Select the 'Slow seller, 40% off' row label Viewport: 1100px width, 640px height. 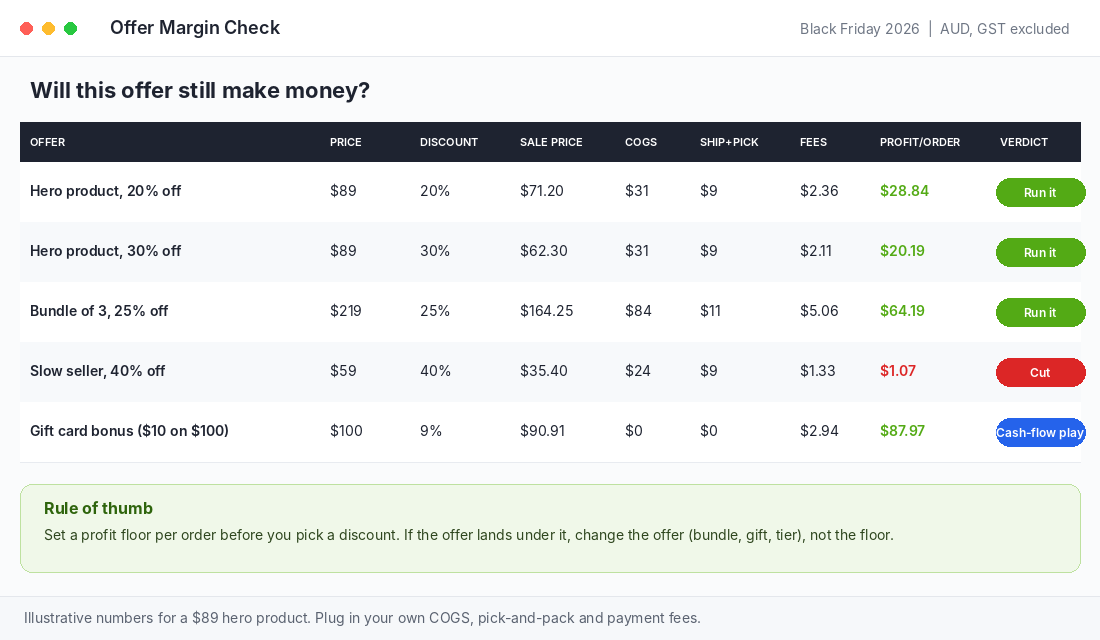[x=98, y=371]
